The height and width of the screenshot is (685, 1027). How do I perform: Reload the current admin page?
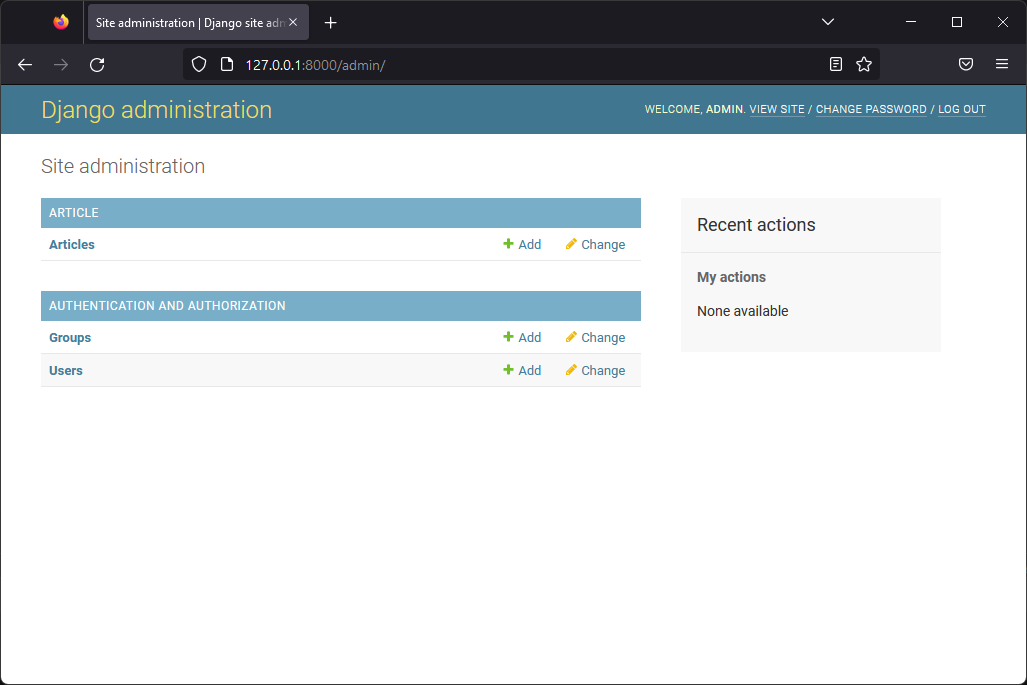tap(97, 65)
